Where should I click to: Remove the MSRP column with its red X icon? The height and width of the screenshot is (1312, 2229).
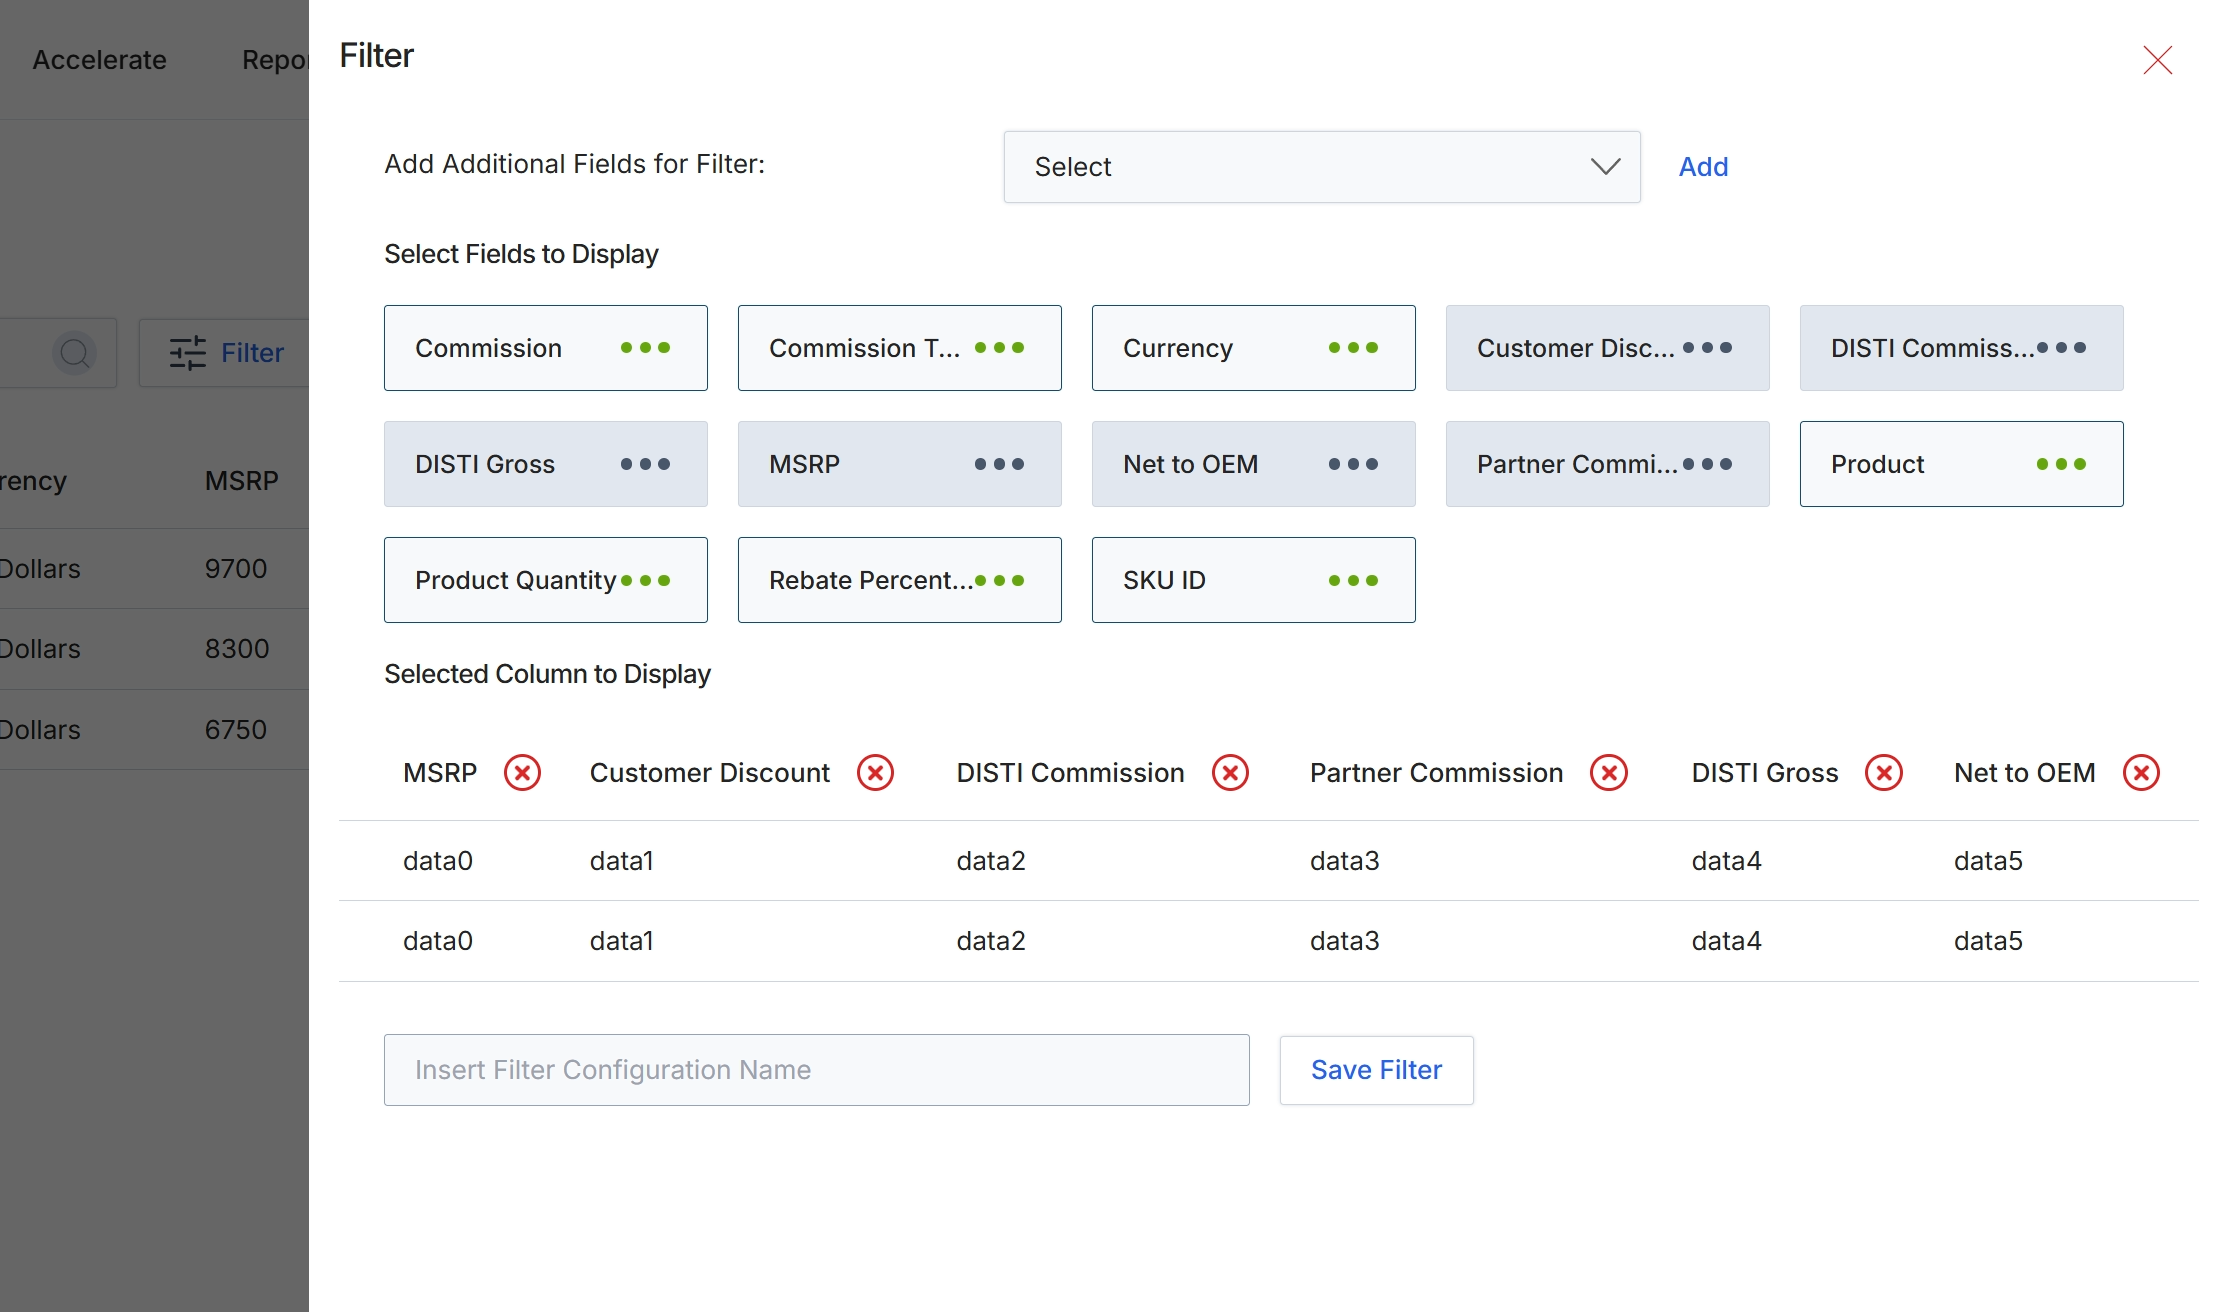click(x=522, y=773)
